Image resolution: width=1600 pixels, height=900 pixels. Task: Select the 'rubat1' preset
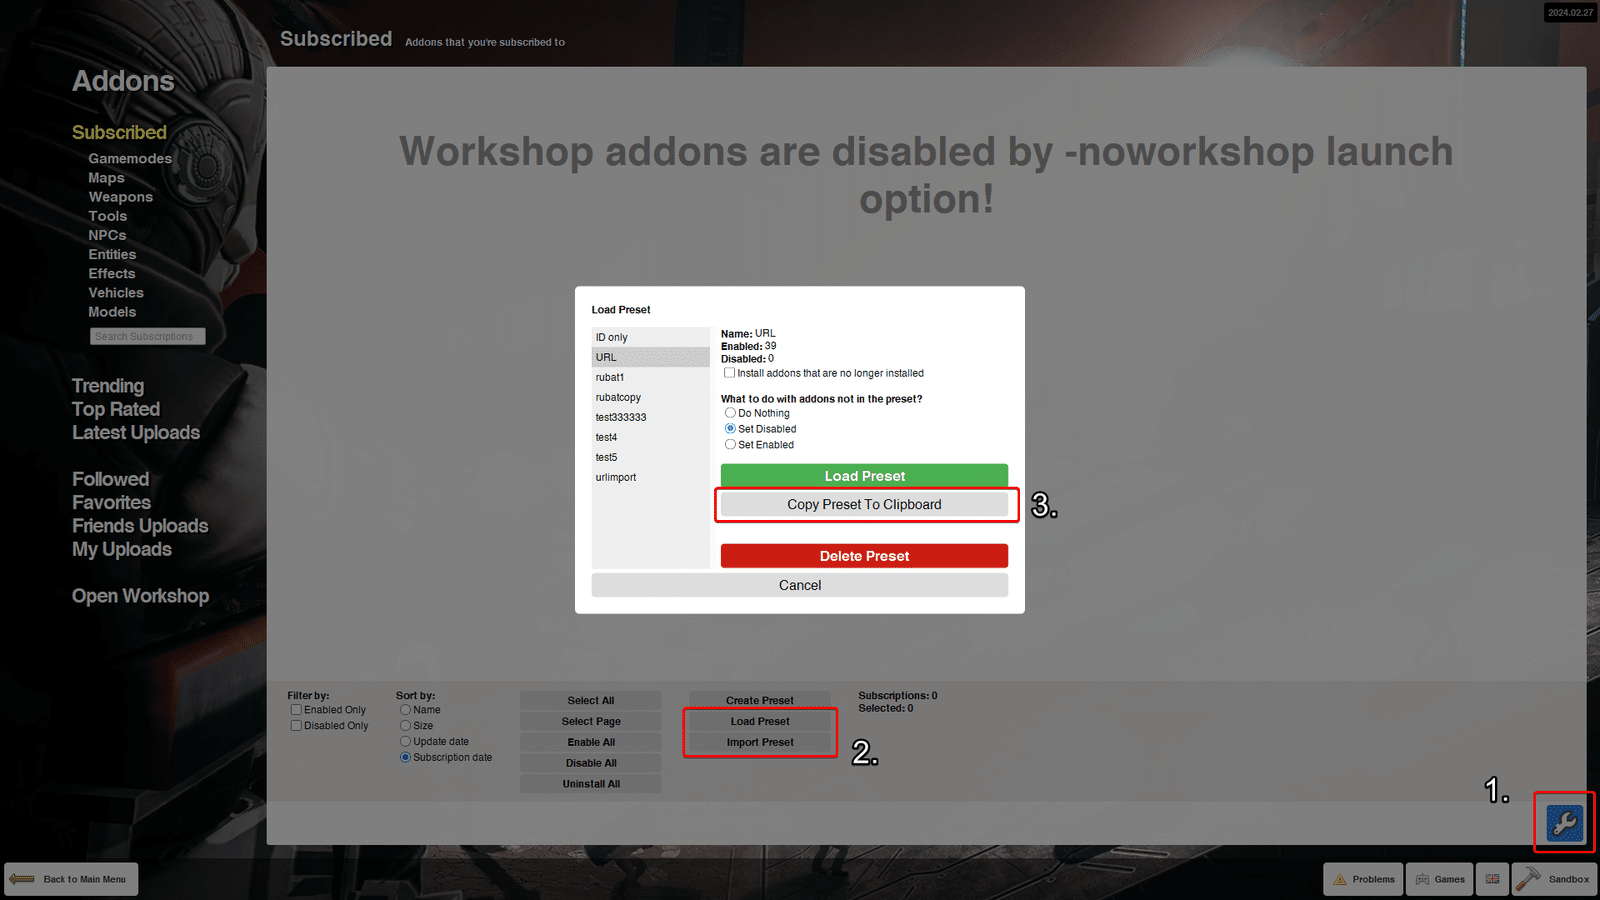click(x=650, y=377)
